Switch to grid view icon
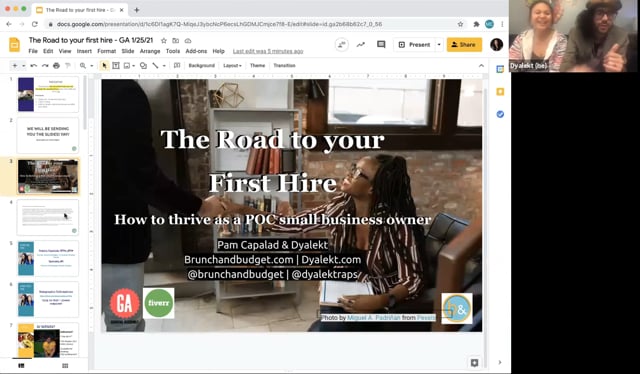Screen dimensions: 640x374 65,366
